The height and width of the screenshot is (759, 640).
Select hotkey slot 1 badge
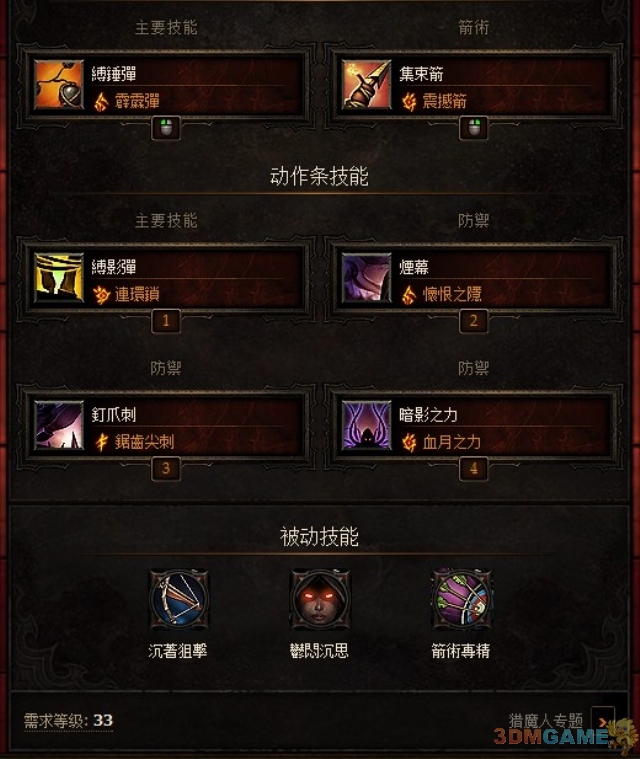[x=166, y=321]
